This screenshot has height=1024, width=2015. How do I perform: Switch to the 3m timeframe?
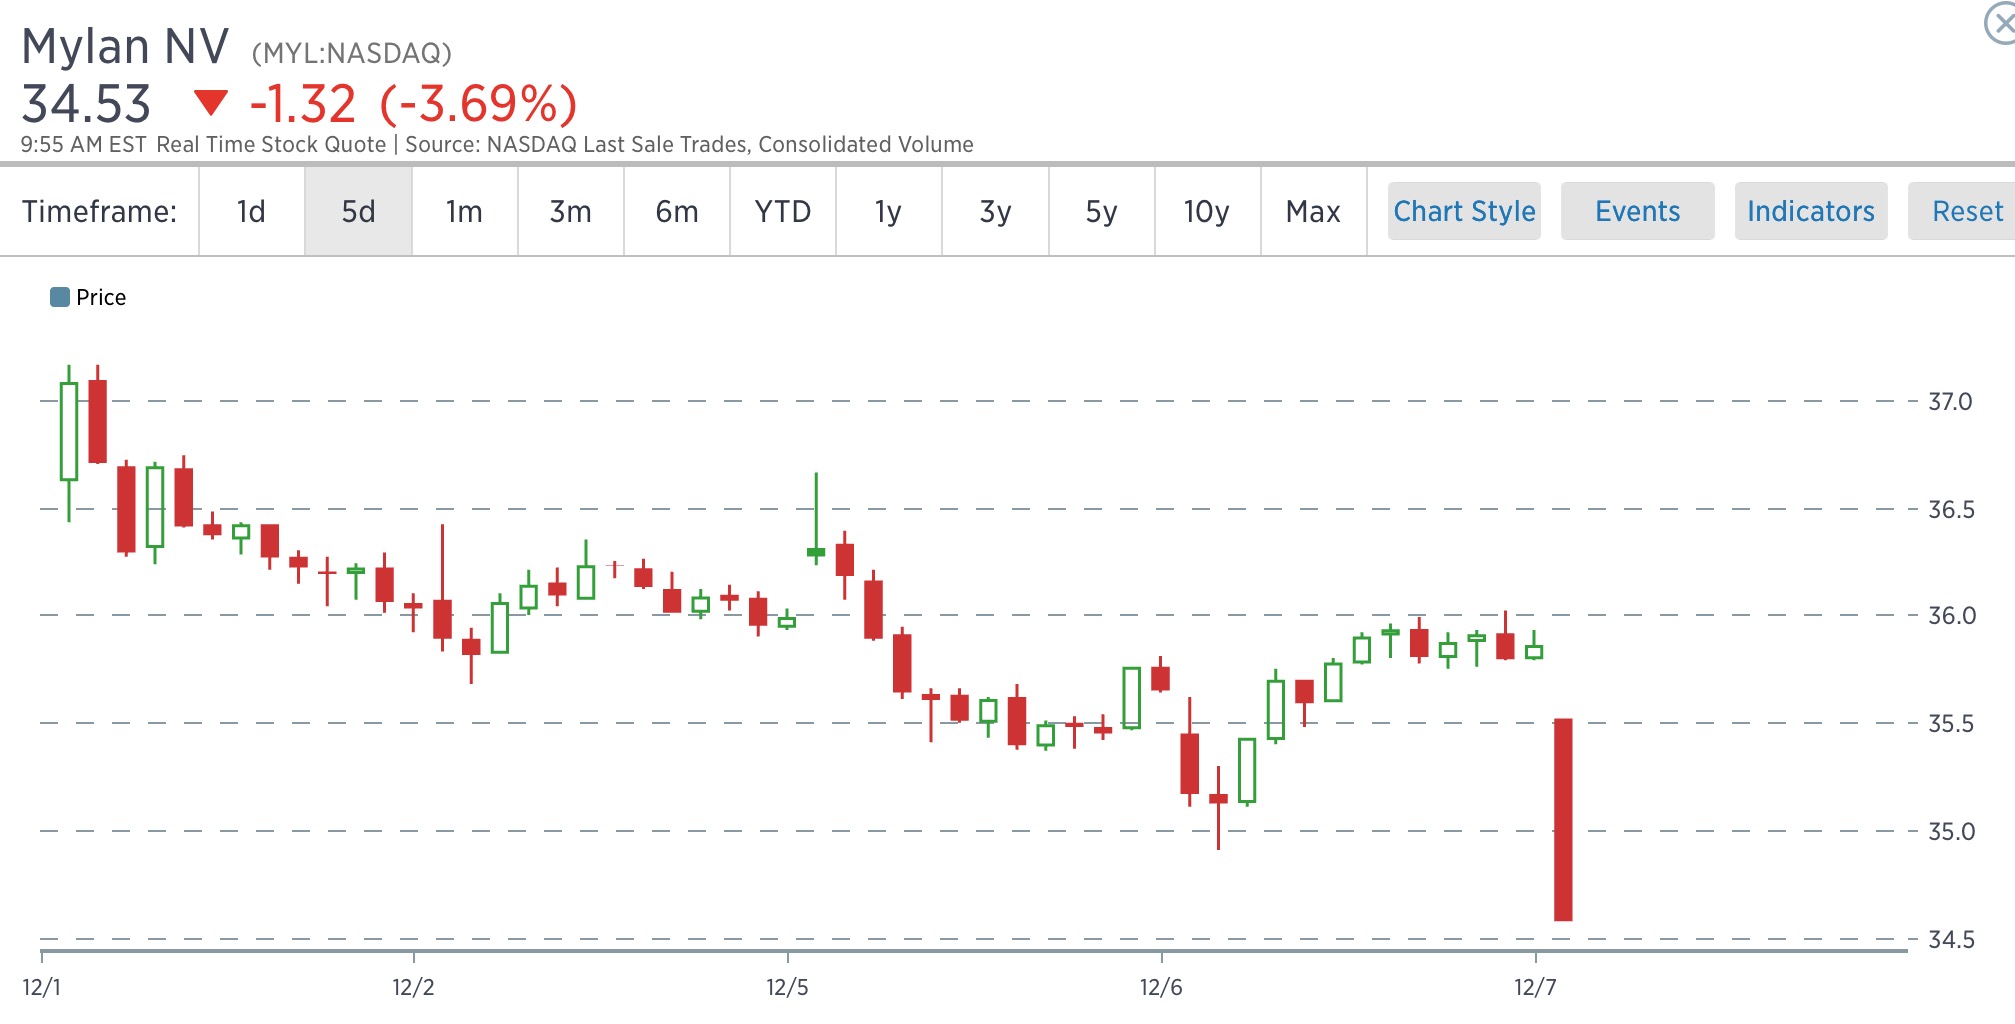pyautogui.click(x=570, y=211)
